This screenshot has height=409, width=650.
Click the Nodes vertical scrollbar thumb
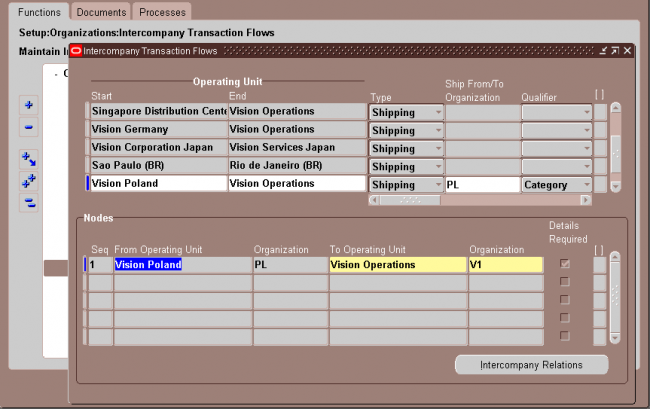(x=615, y=297)
